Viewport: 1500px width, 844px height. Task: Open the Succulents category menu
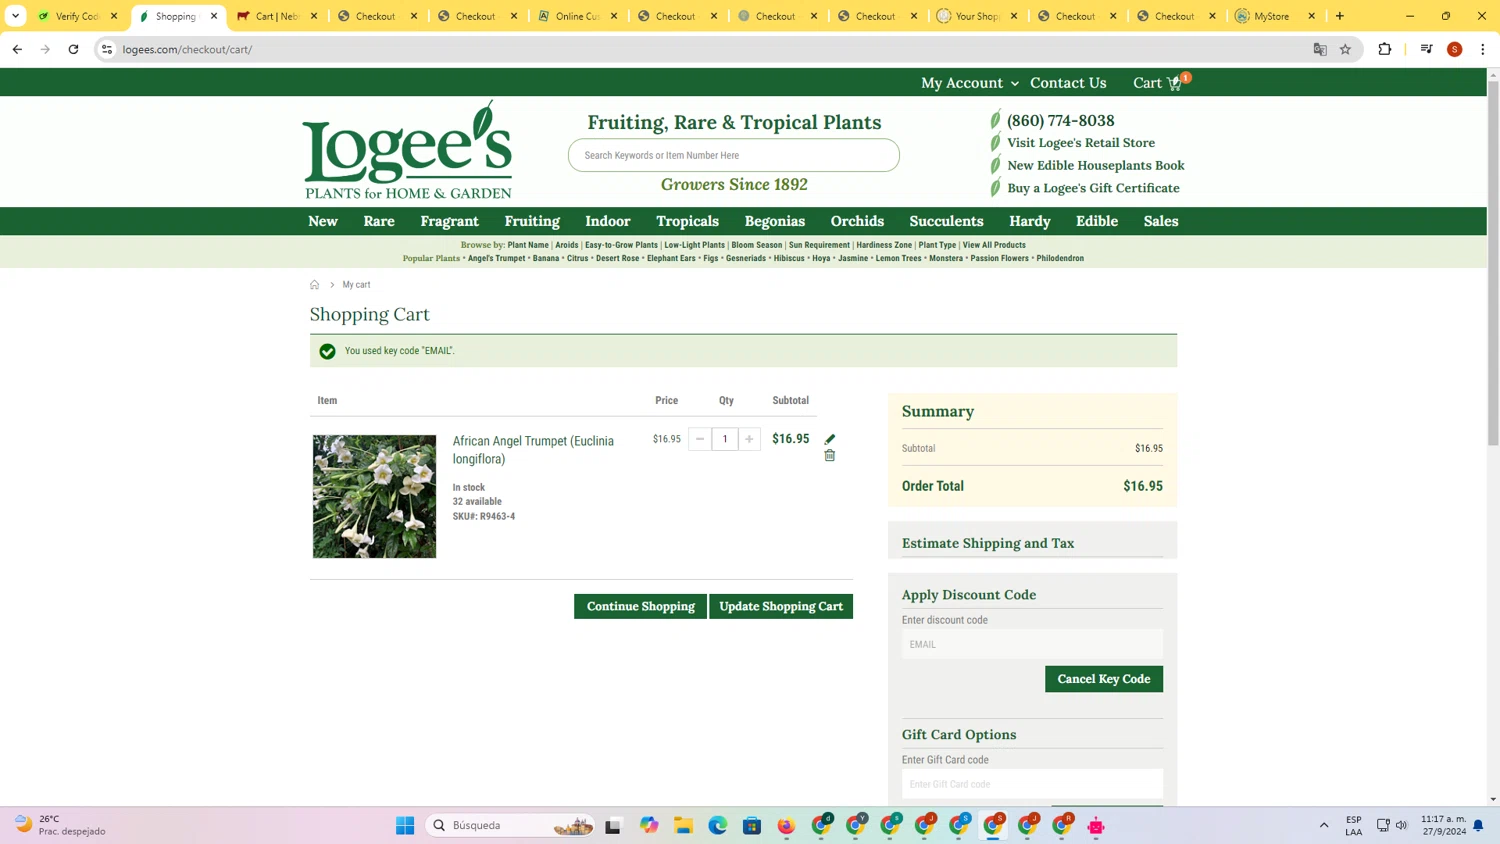pyautogui.click(x=946, y=221)
